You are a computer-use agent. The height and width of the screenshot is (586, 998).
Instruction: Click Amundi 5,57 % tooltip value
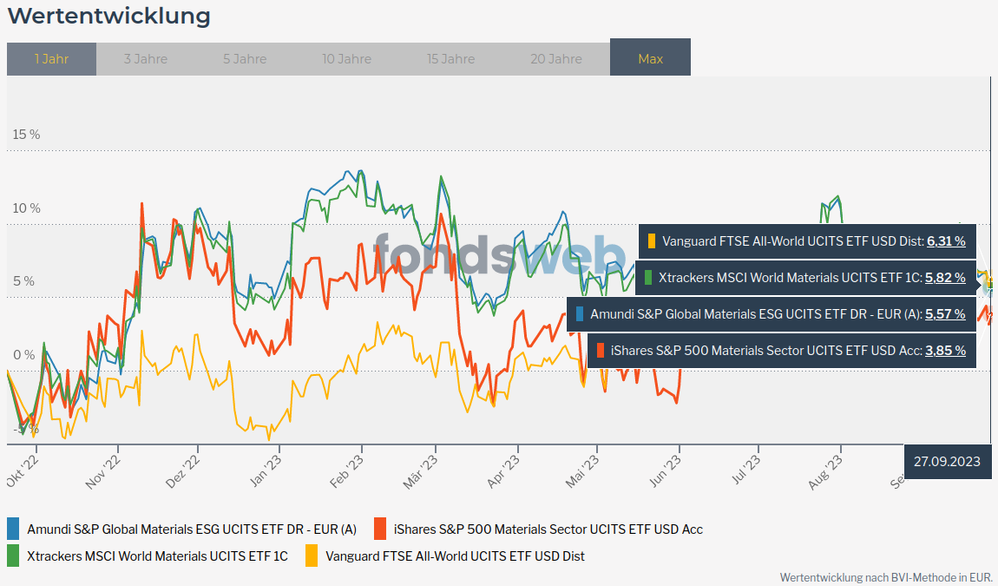946,314
